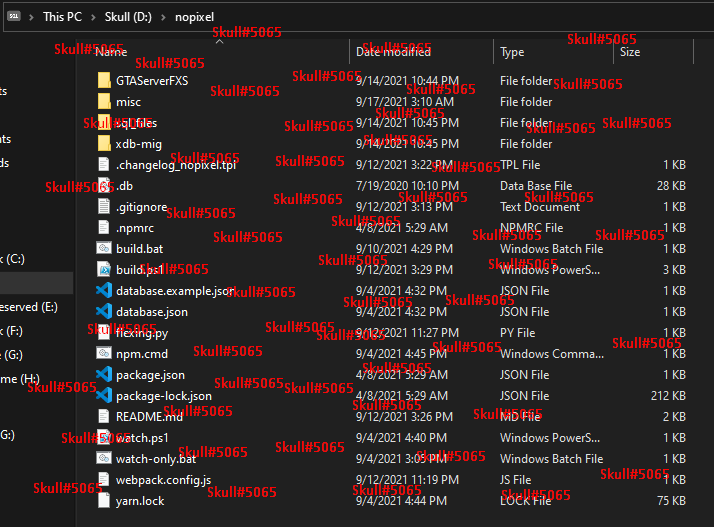Click date 9/12/2021 11:19 PM
The width and height of the screenshot is (714, 527).
click(x=407, y=480)
